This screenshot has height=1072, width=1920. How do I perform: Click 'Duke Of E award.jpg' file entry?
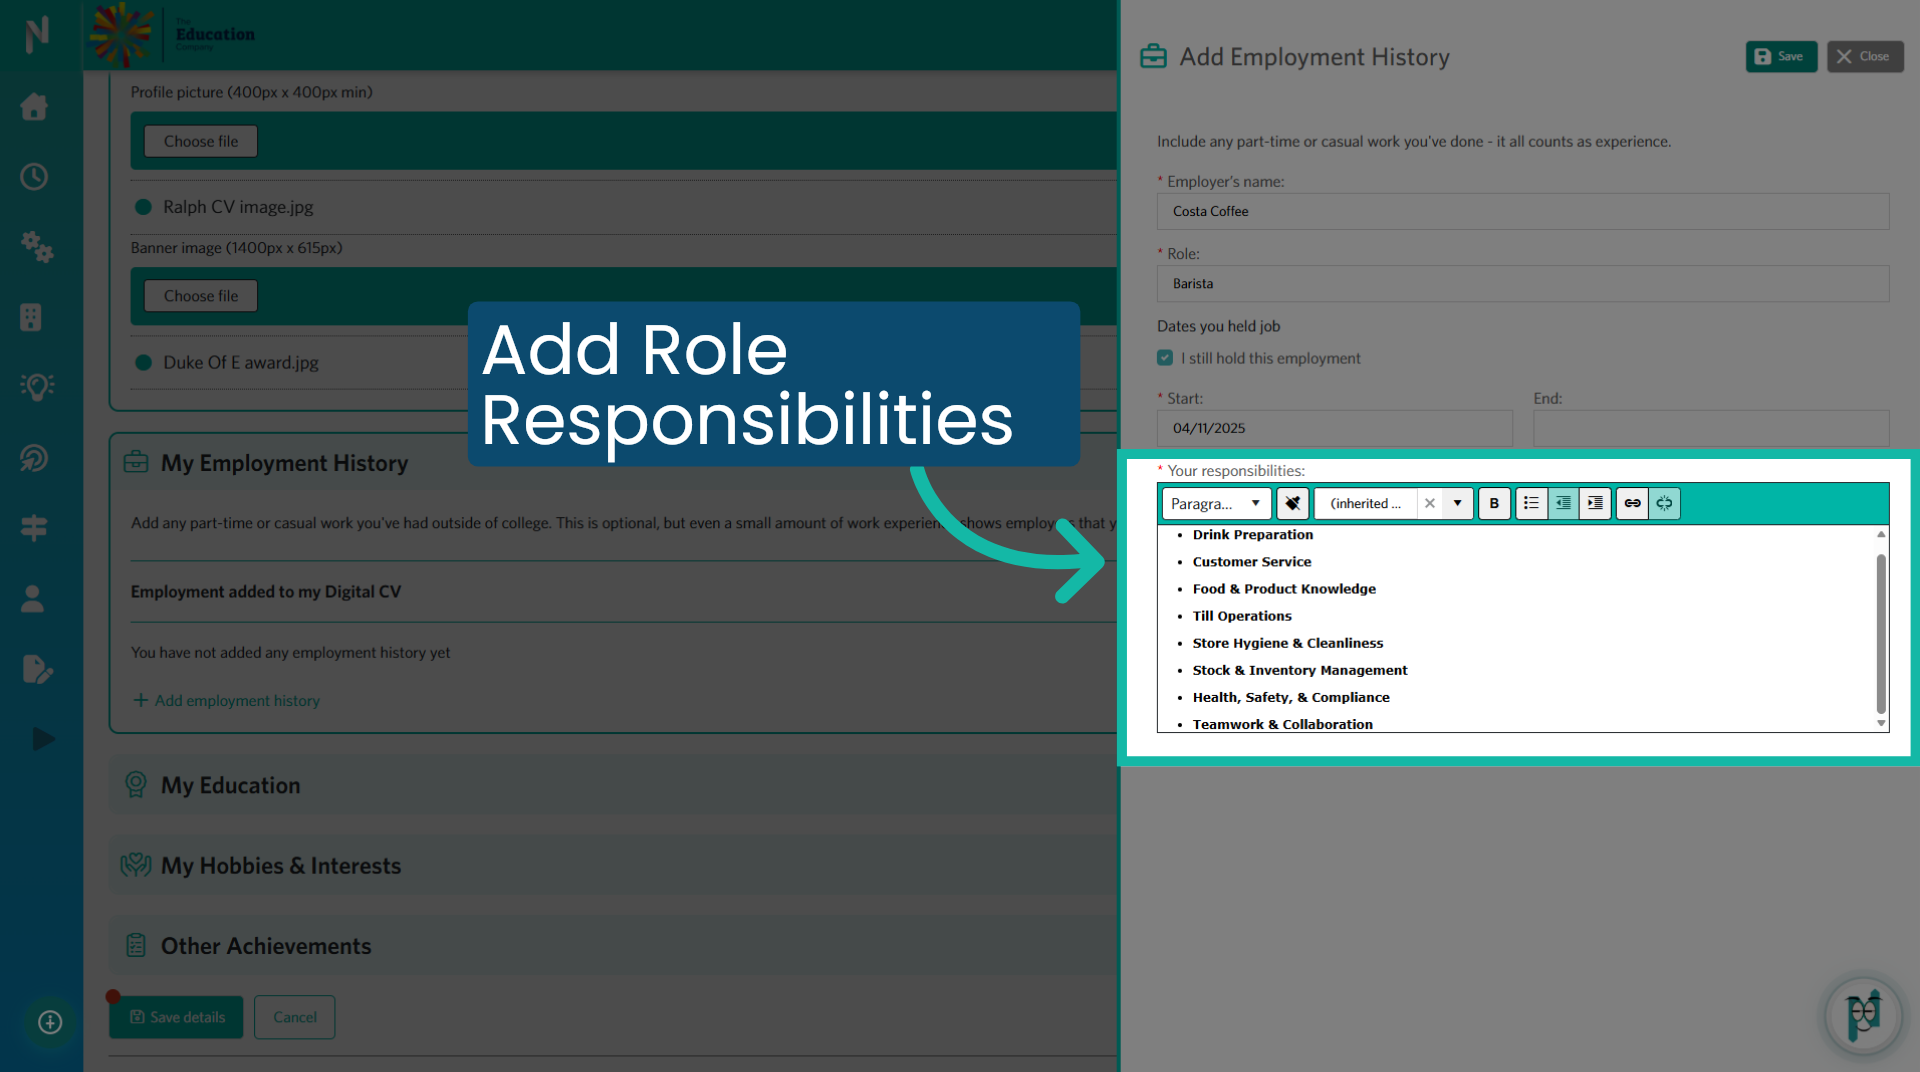pyautogui.click(x=241, y=362)
